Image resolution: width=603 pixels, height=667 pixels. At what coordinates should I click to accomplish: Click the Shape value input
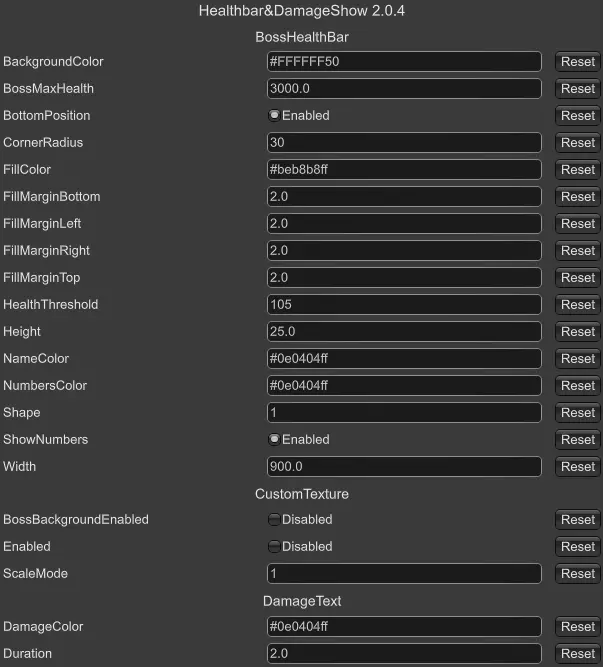coord(404,413)
